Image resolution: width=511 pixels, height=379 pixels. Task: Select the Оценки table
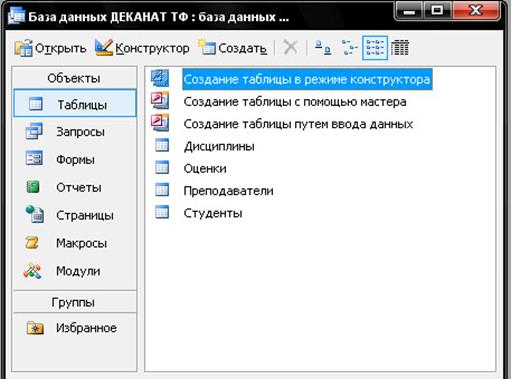tap(205, 169)
